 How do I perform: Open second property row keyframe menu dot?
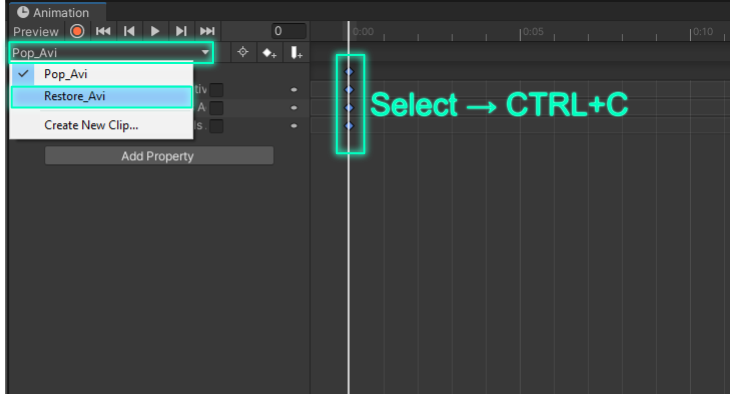294,108
